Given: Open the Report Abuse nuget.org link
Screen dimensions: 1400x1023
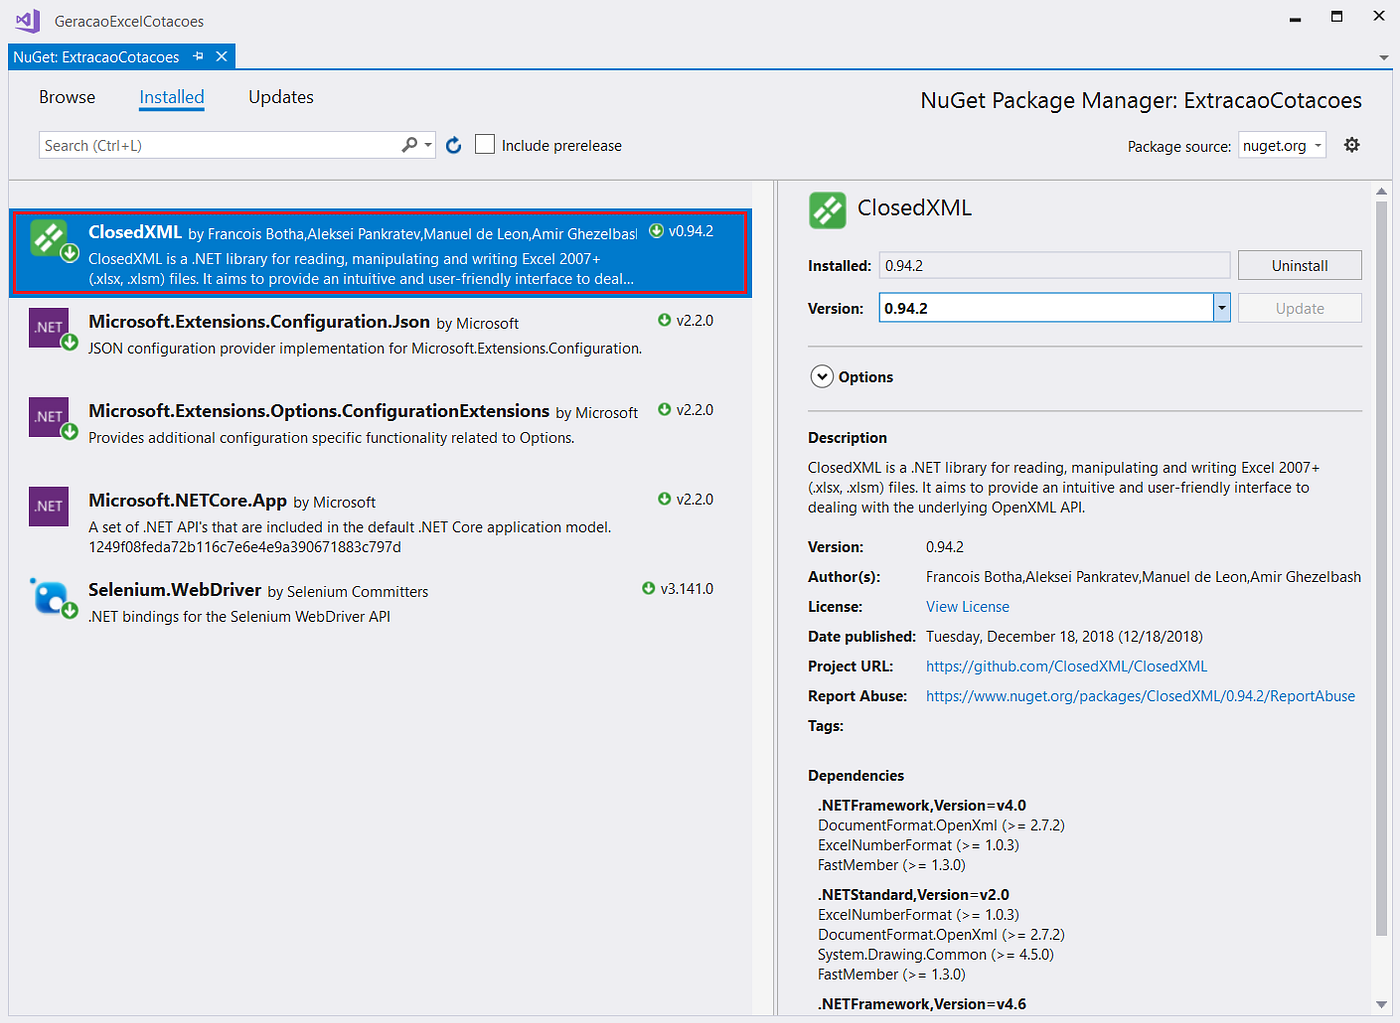Looking at the screenshot, I should (x=1140, y=696).
